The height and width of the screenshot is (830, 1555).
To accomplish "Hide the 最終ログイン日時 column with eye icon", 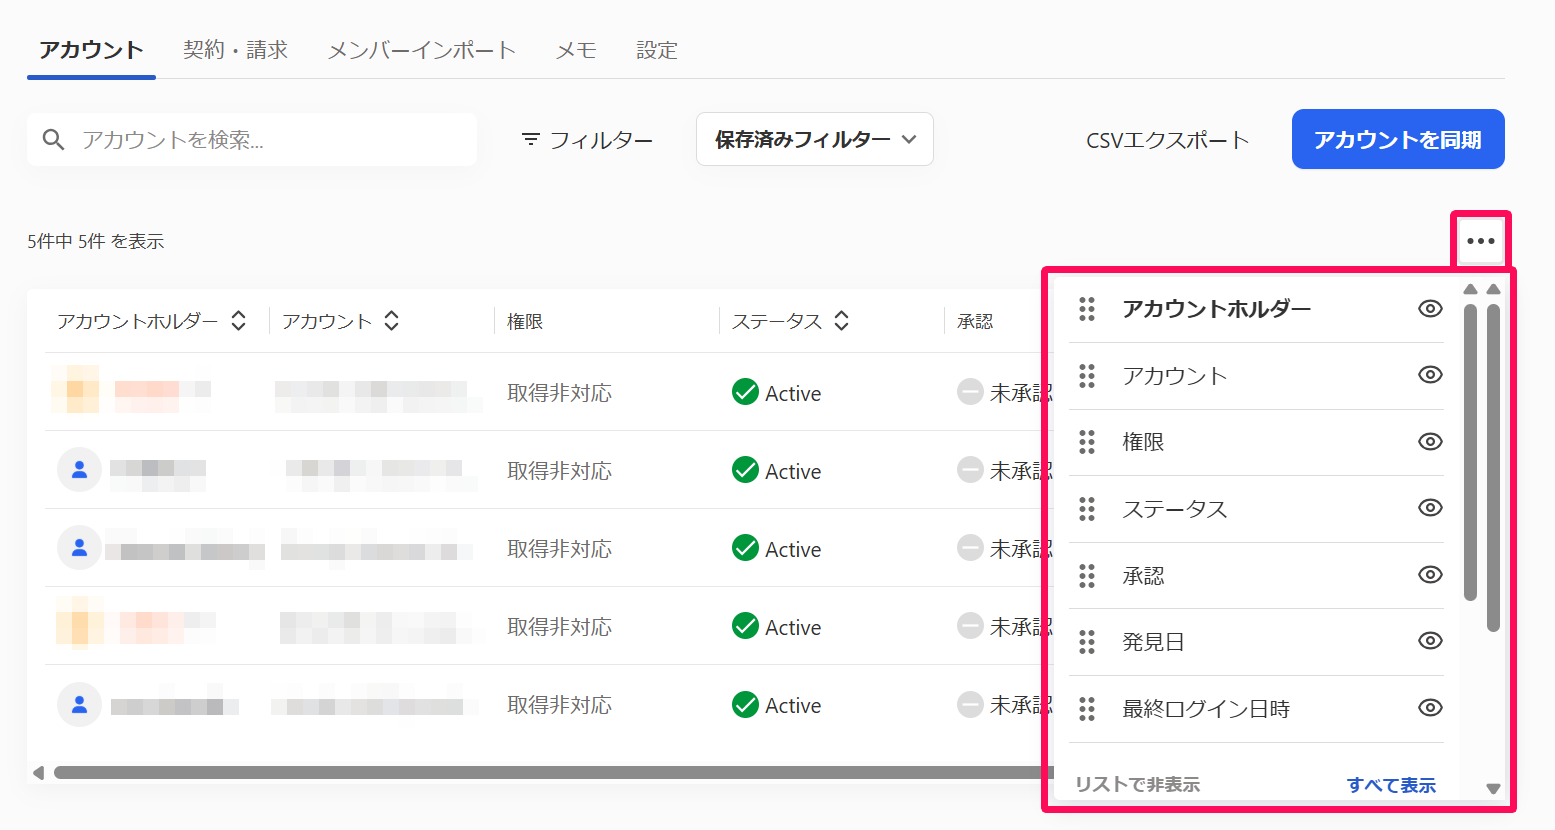I will (x=1430, y=708).
